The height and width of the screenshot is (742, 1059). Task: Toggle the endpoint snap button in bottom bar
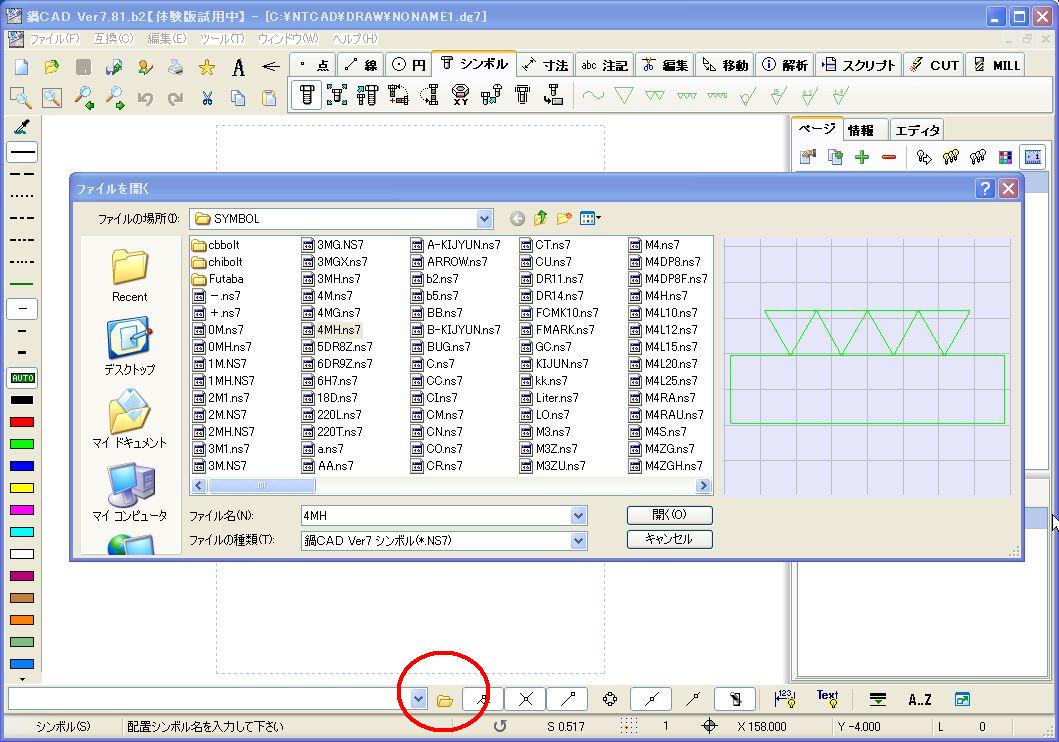pos(567,699)
